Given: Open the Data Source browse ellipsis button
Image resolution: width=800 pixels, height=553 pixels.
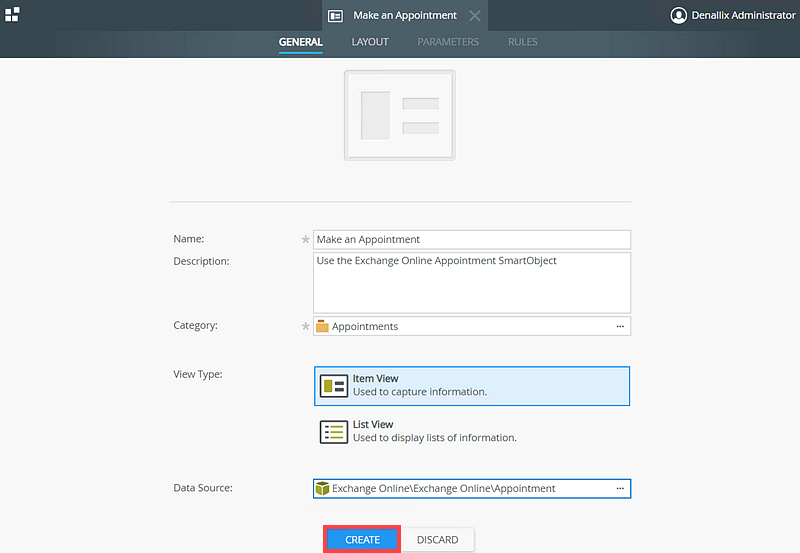Looking at the screenshot, I should 620,489.
